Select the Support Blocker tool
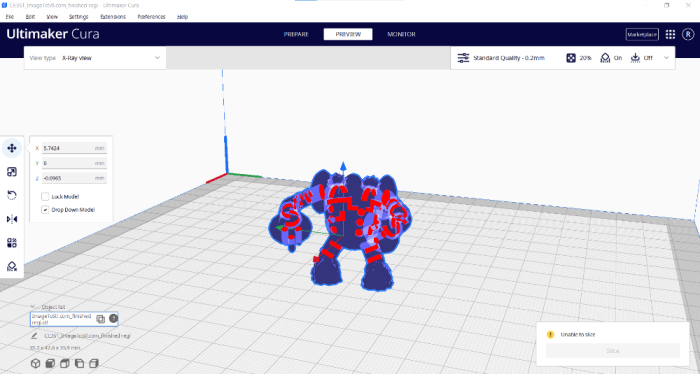The width and height of the screenshot is (700, 374). coord(12,266)
